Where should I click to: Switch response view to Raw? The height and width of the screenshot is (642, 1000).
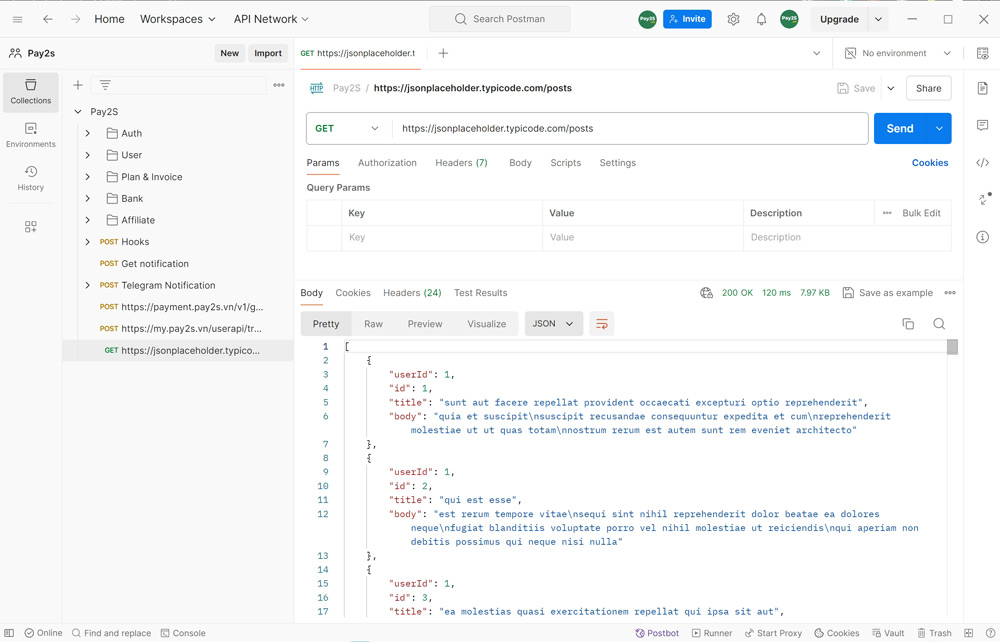373,324
